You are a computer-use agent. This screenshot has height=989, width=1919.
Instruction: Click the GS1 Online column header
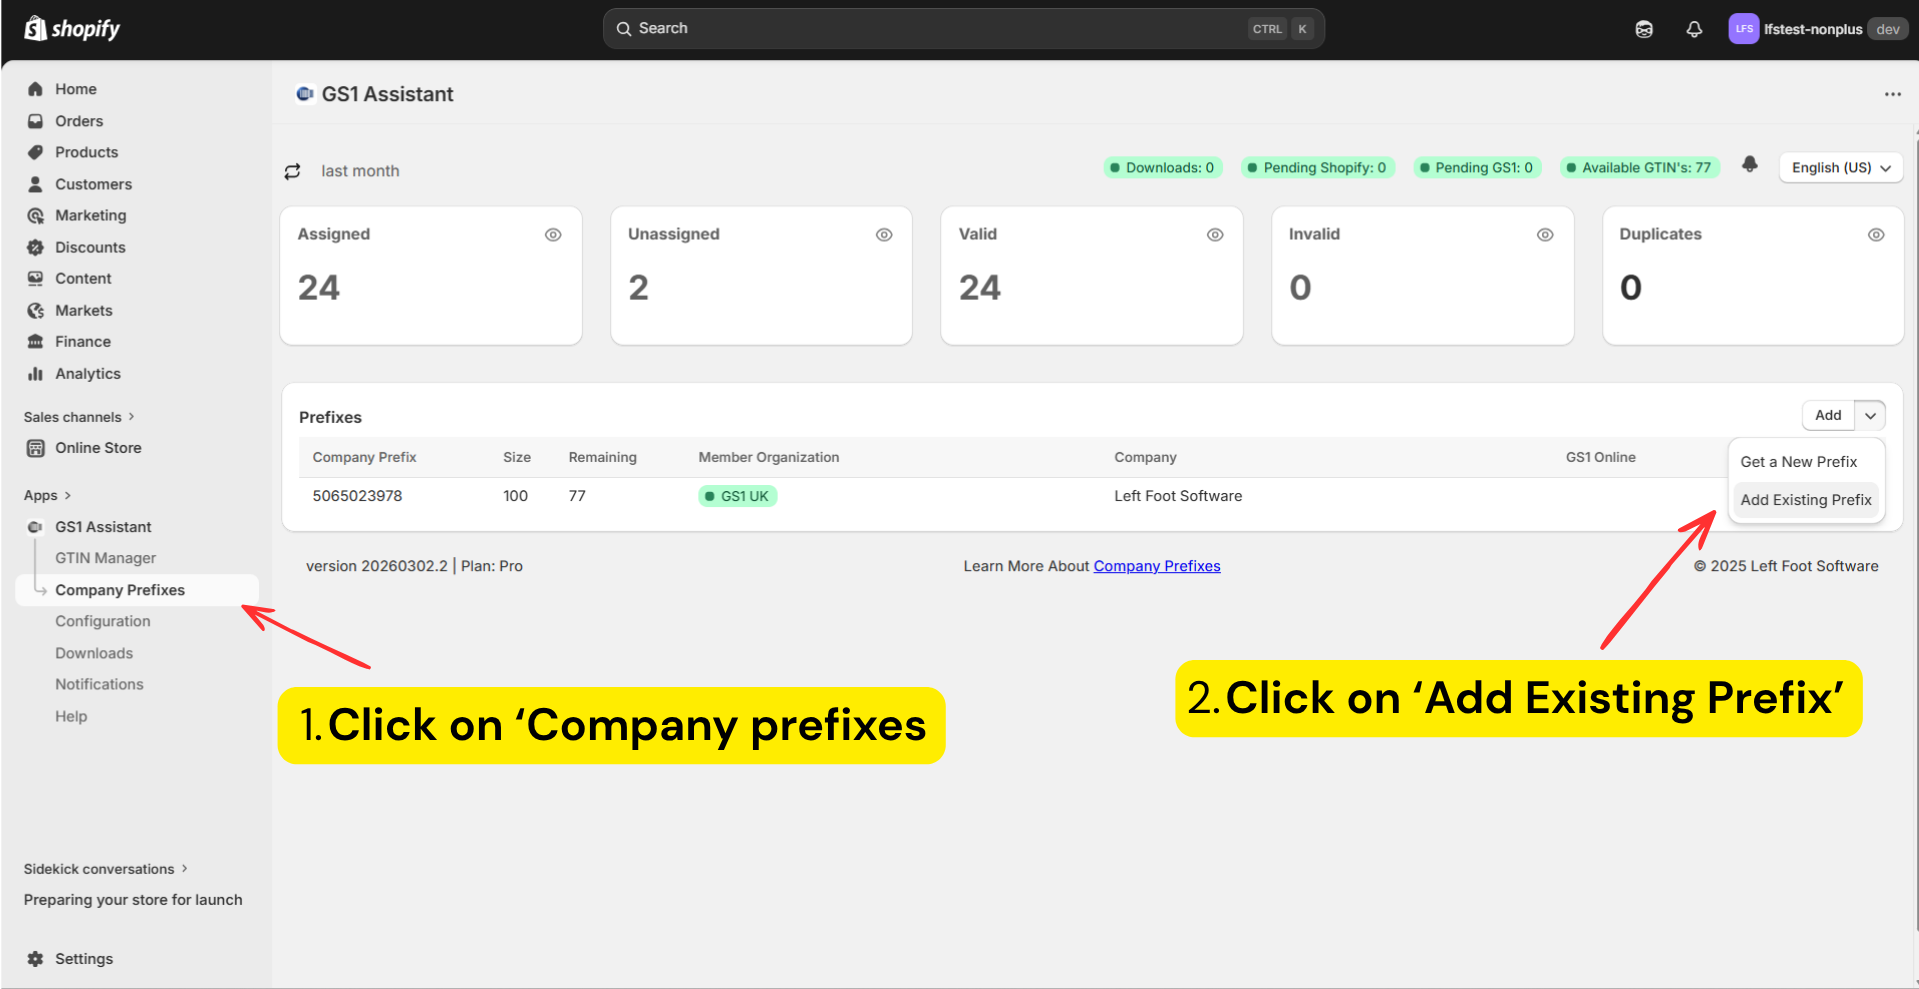click(1600, 457)
